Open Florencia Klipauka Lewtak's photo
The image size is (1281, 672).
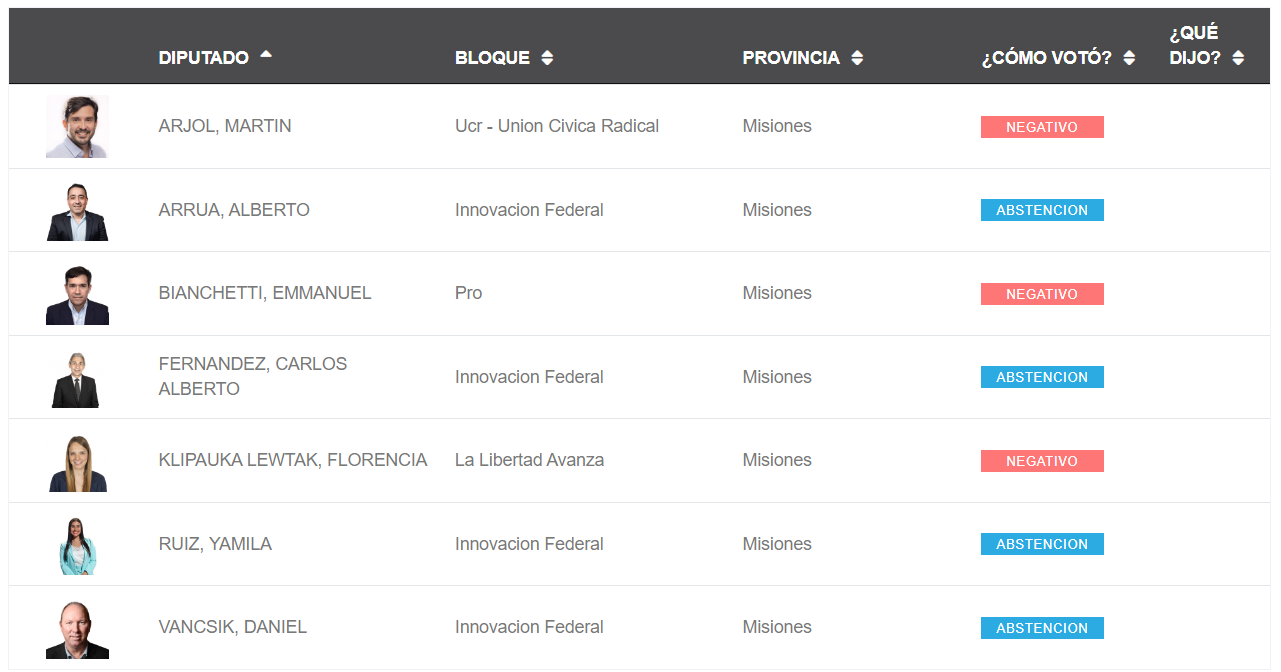tap(77, 461)
